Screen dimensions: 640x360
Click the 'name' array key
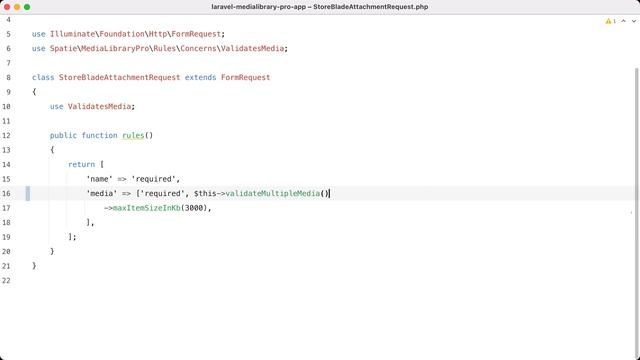[x=99, y=179]
